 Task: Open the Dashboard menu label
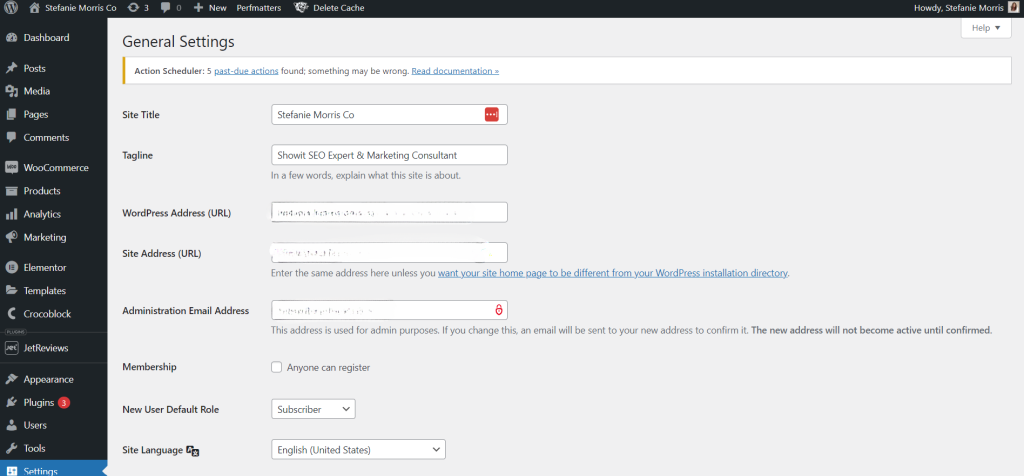(46, 38)
